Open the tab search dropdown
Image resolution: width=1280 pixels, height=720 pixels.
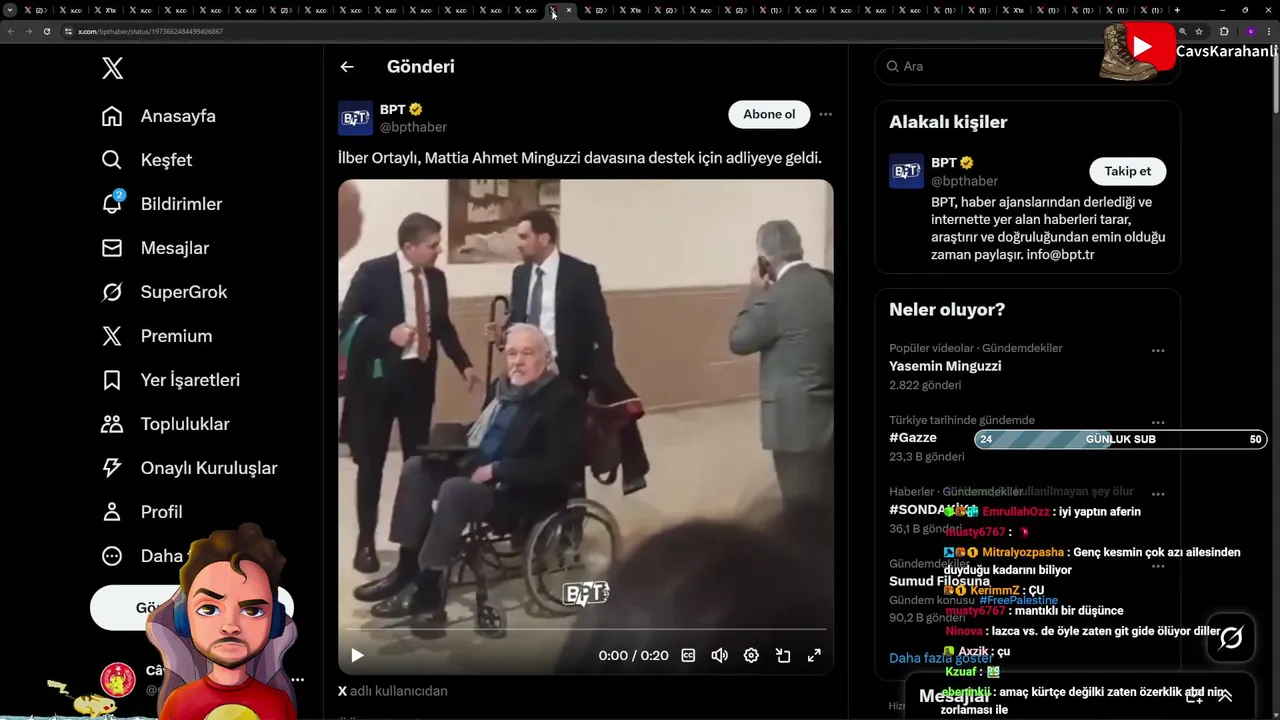10,10
